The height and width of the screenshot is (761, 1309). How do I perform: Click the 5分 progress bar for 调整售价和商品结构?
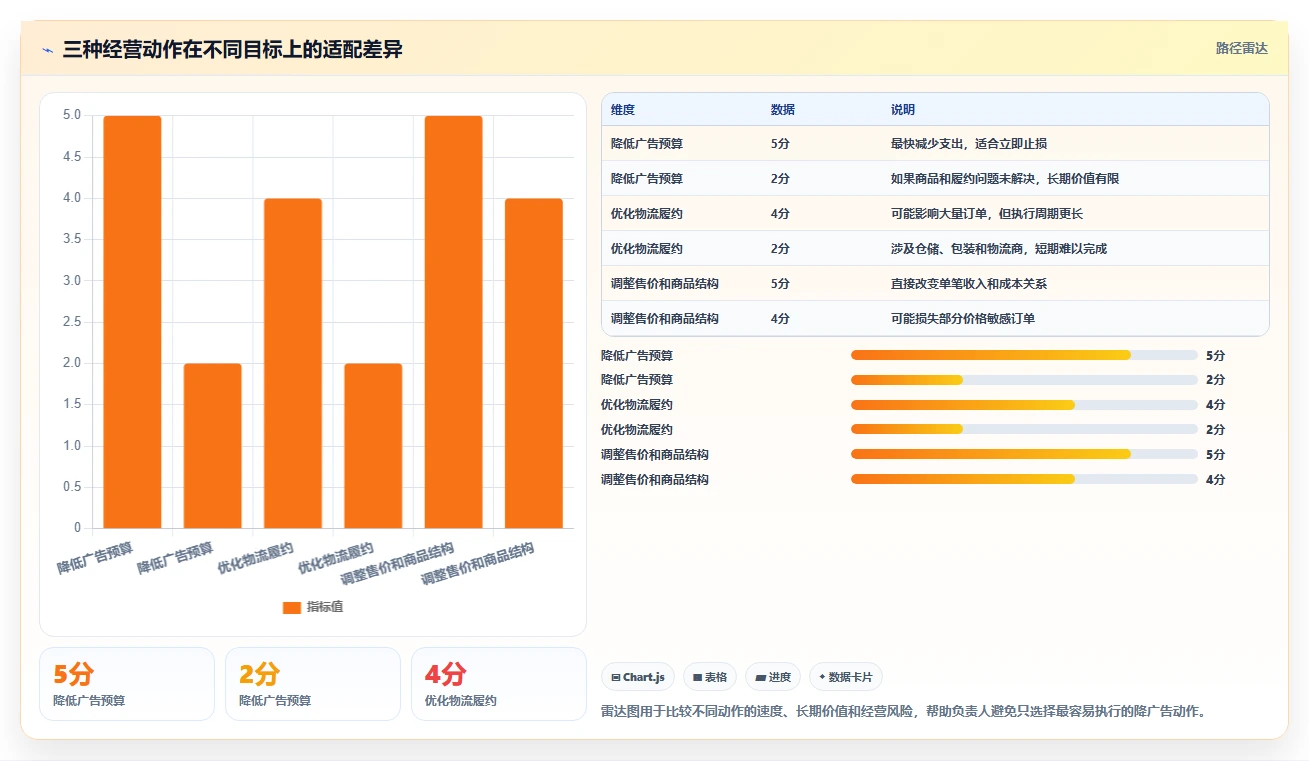tap(1024, 454)
